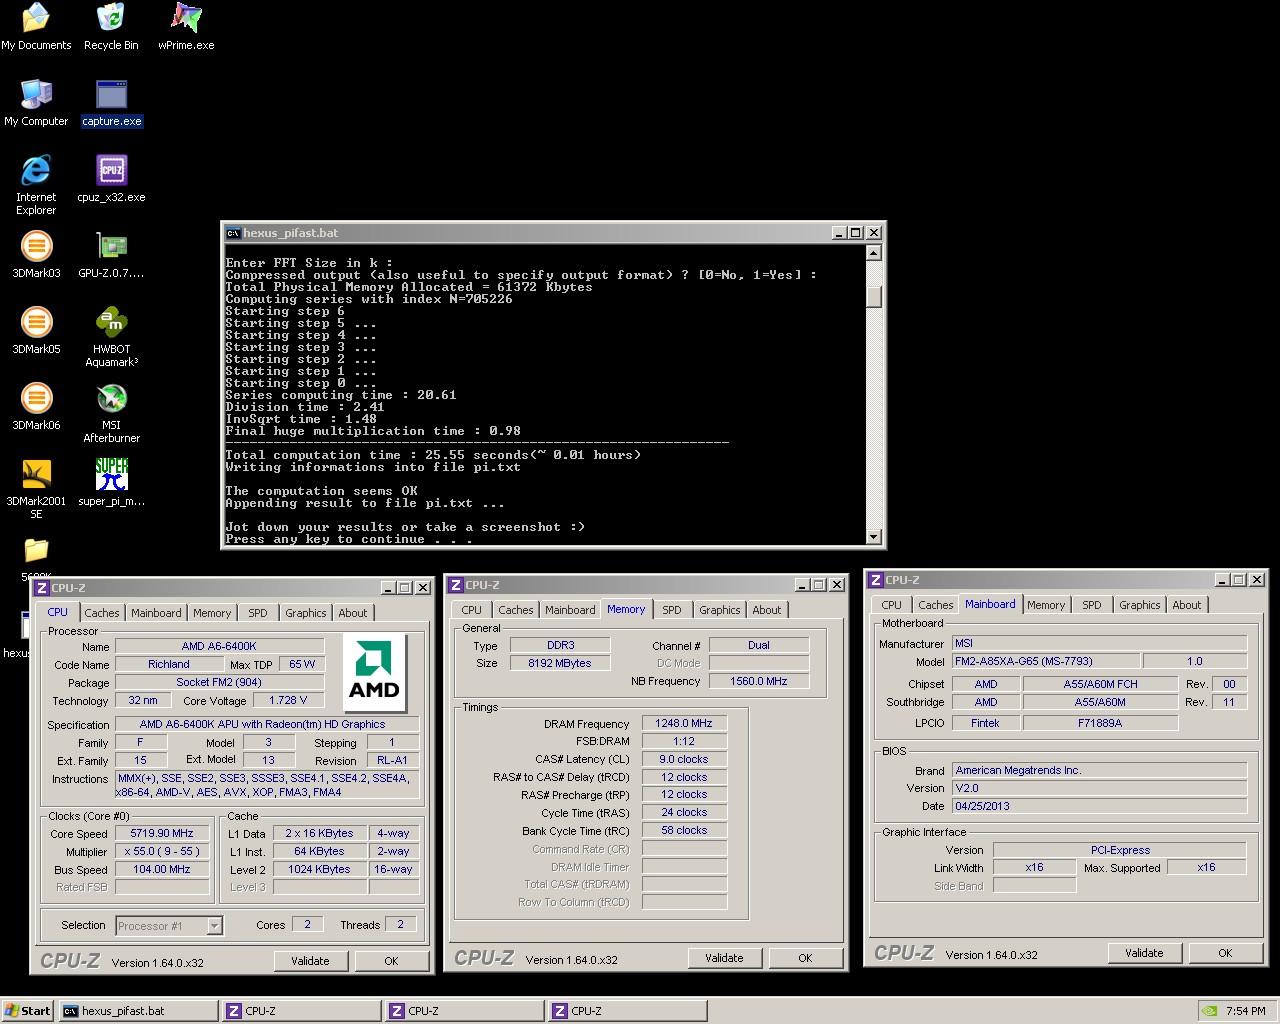Click the Z icon in Mainboard CPU-Z title bar

pyautogui.click(x=875, y=580)
